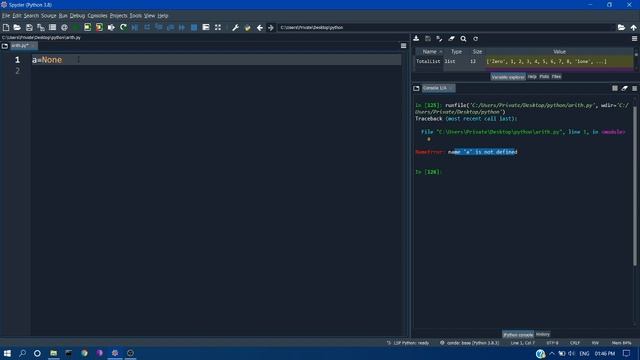Screen dimensions: 640x360
Task: Interrupt kernel stop square in console
Action: pyautogui.click(x=615, y=88)
